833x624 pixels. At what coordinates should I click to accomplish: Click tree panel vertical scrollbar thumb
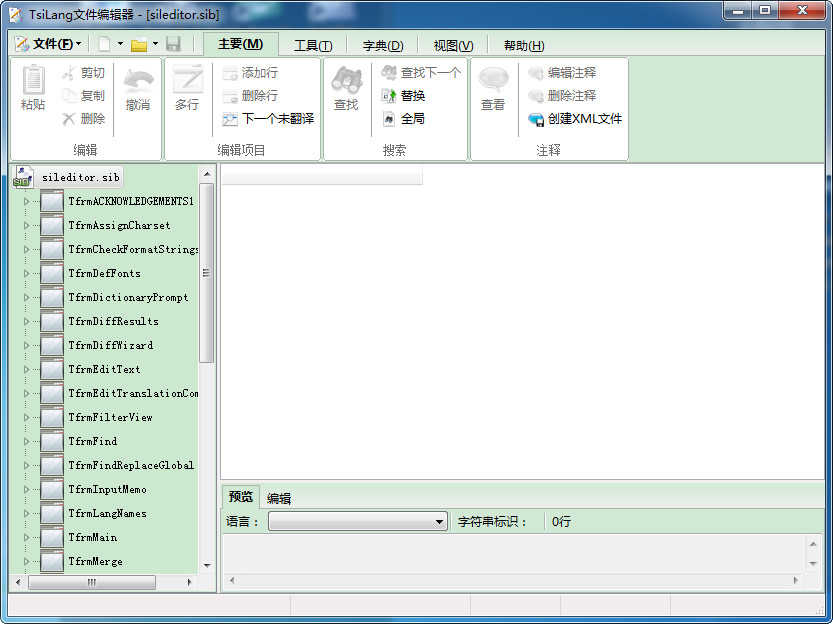[x=207, y=273]
